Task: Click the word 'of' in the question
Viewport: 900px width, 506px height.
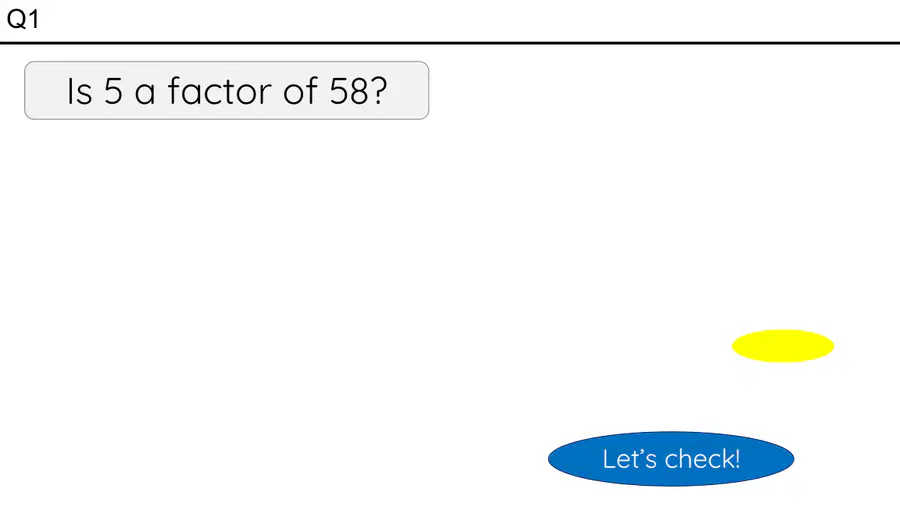Action: pos(300,91)
